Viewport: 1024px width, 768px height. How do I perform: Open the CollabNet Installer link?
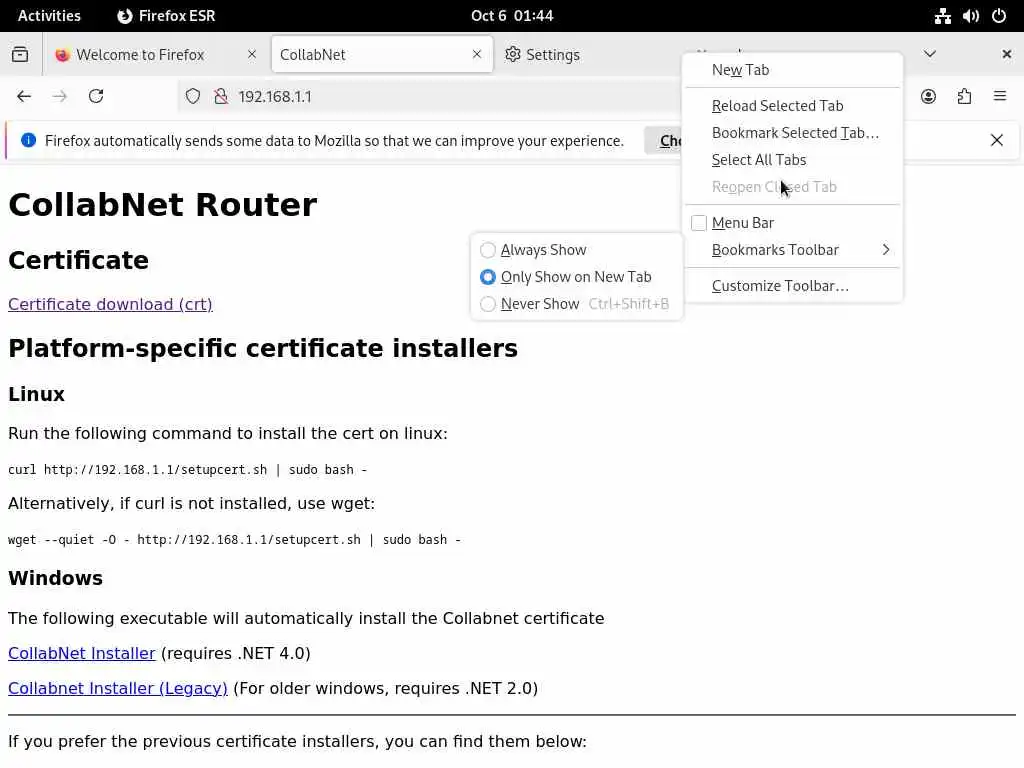[x=82, y=653]
